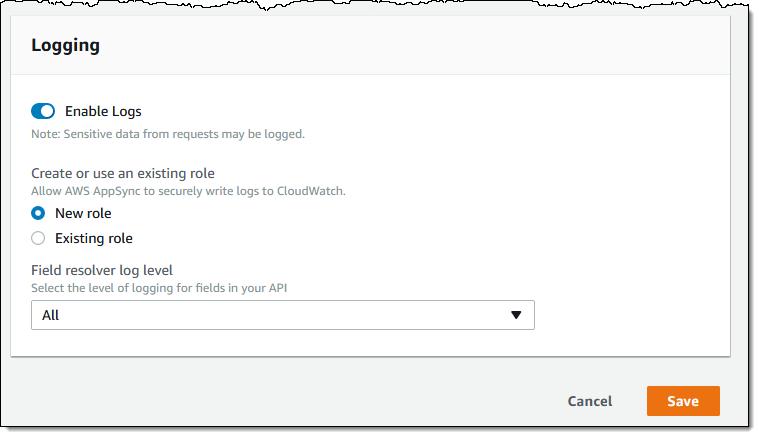The width and height of the screenshot is (759, 437).
Task: Click the Cancel button
Action: tap(589, 401)
